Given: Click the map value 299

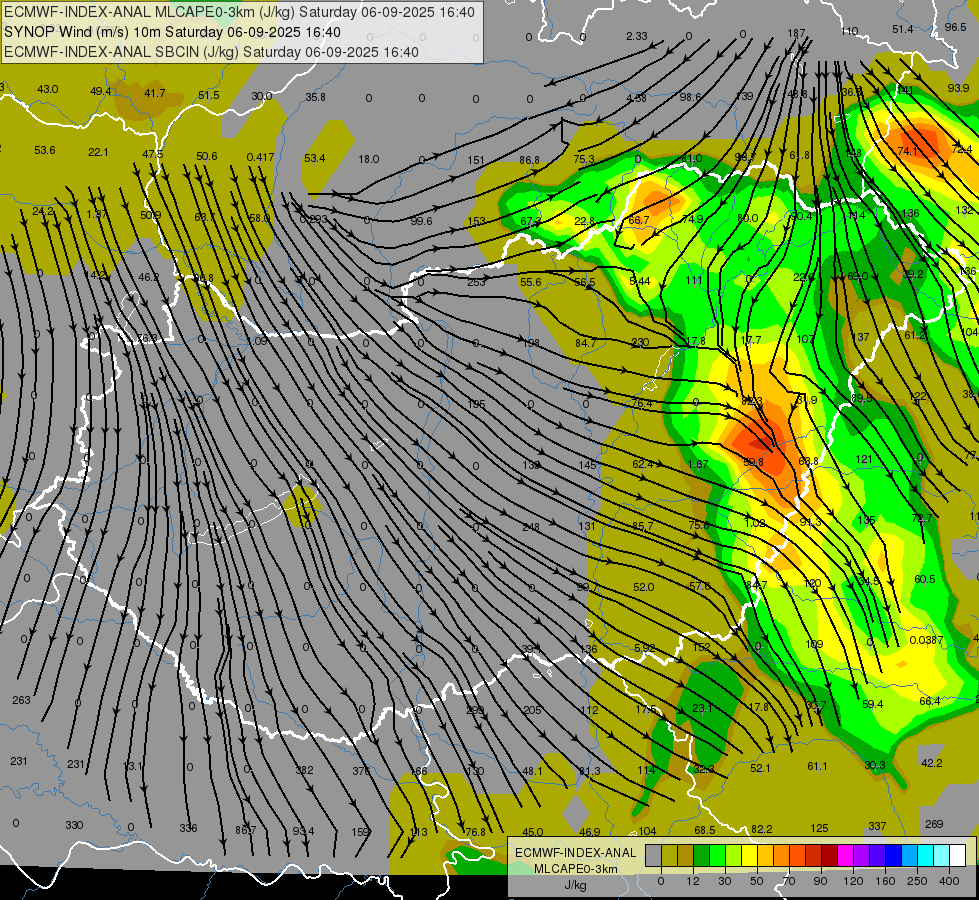Looking at the screenshot, I should click(475, 710).
